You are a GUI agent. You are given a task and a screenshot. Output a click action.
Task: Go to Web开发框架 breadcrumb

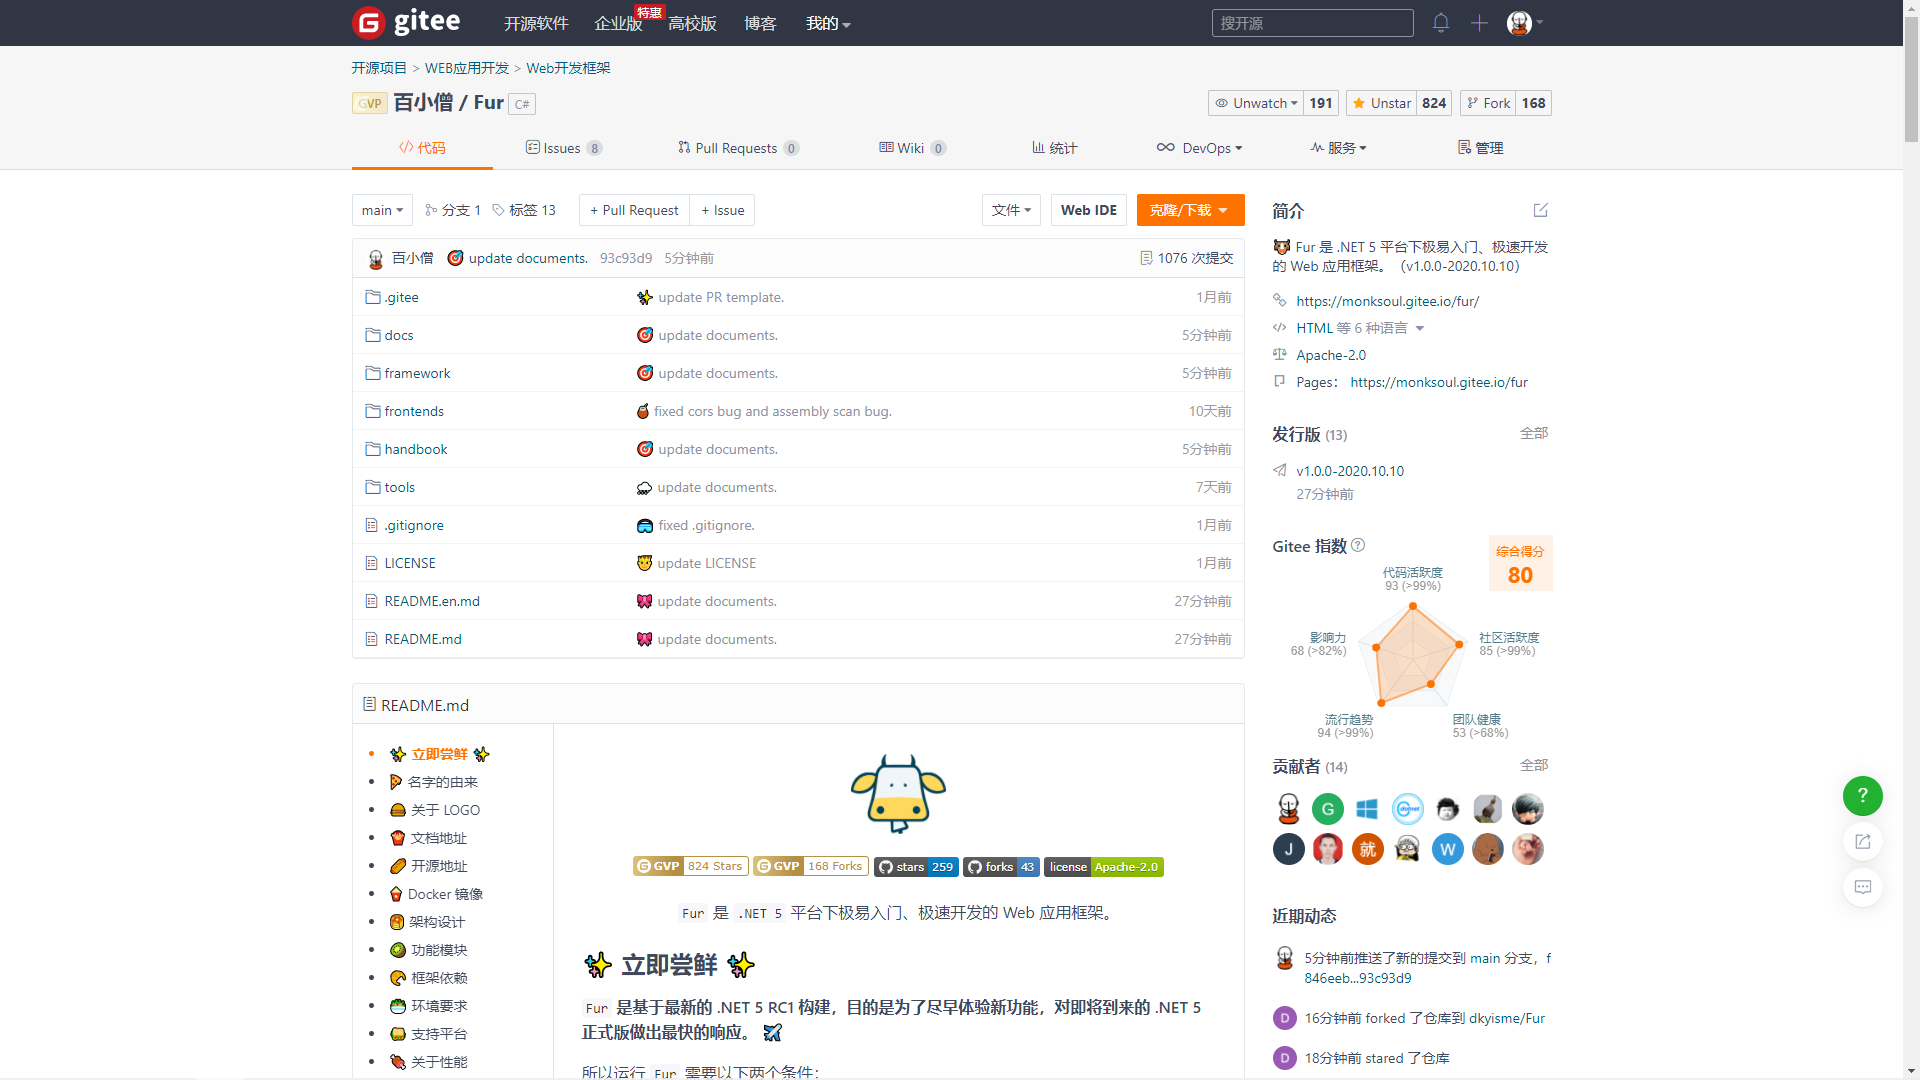tap(568, 68)
